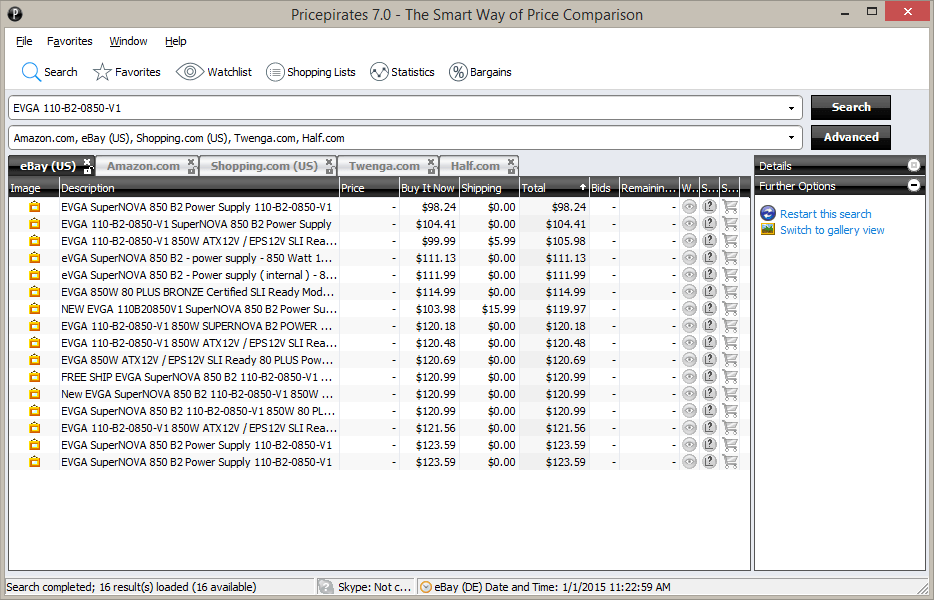Click shopping cart icon for $120.69 item
Viewport: 934px width, 600px height.
point(730,360)
